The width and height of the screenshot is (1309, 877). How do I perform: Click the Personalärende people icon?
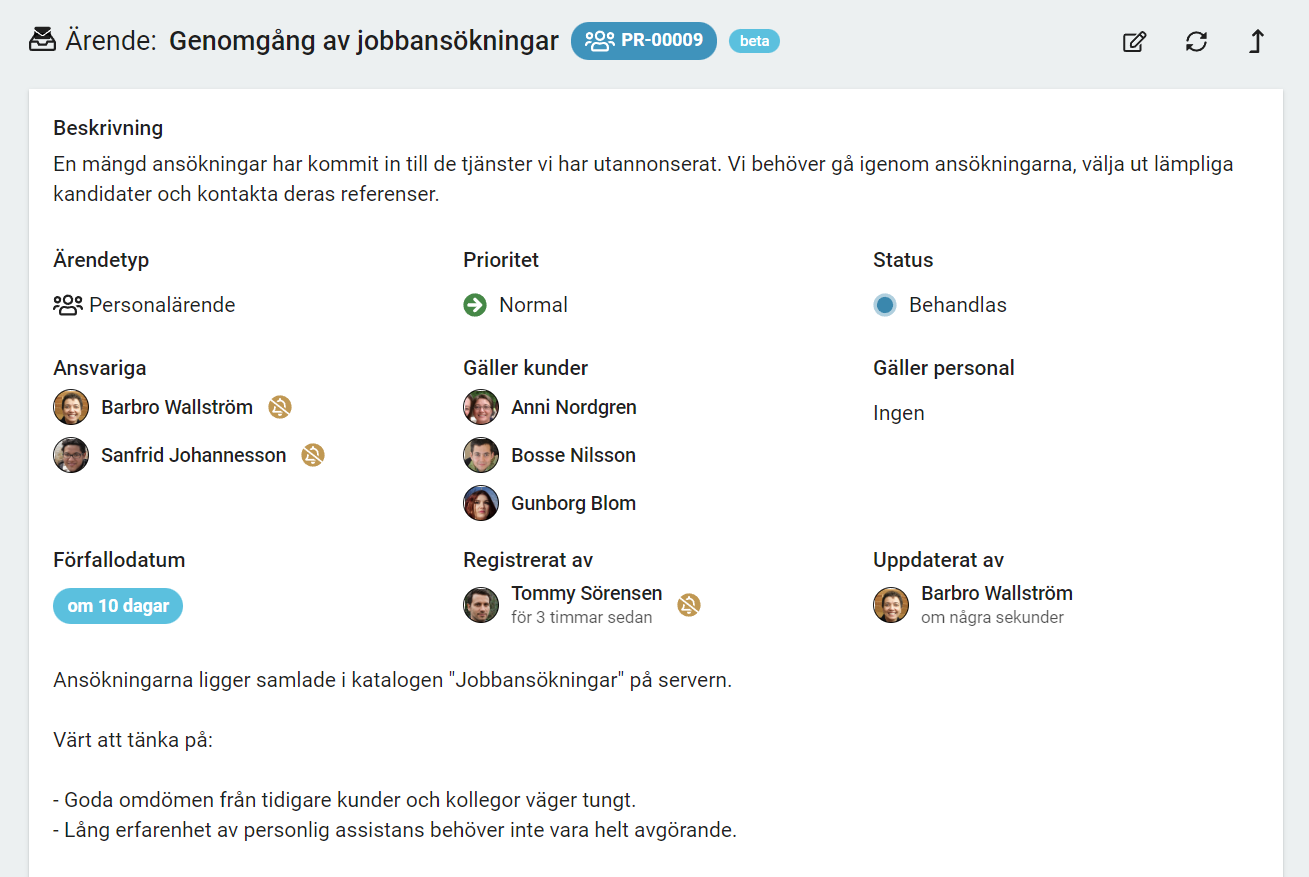(x=66, y=305)
